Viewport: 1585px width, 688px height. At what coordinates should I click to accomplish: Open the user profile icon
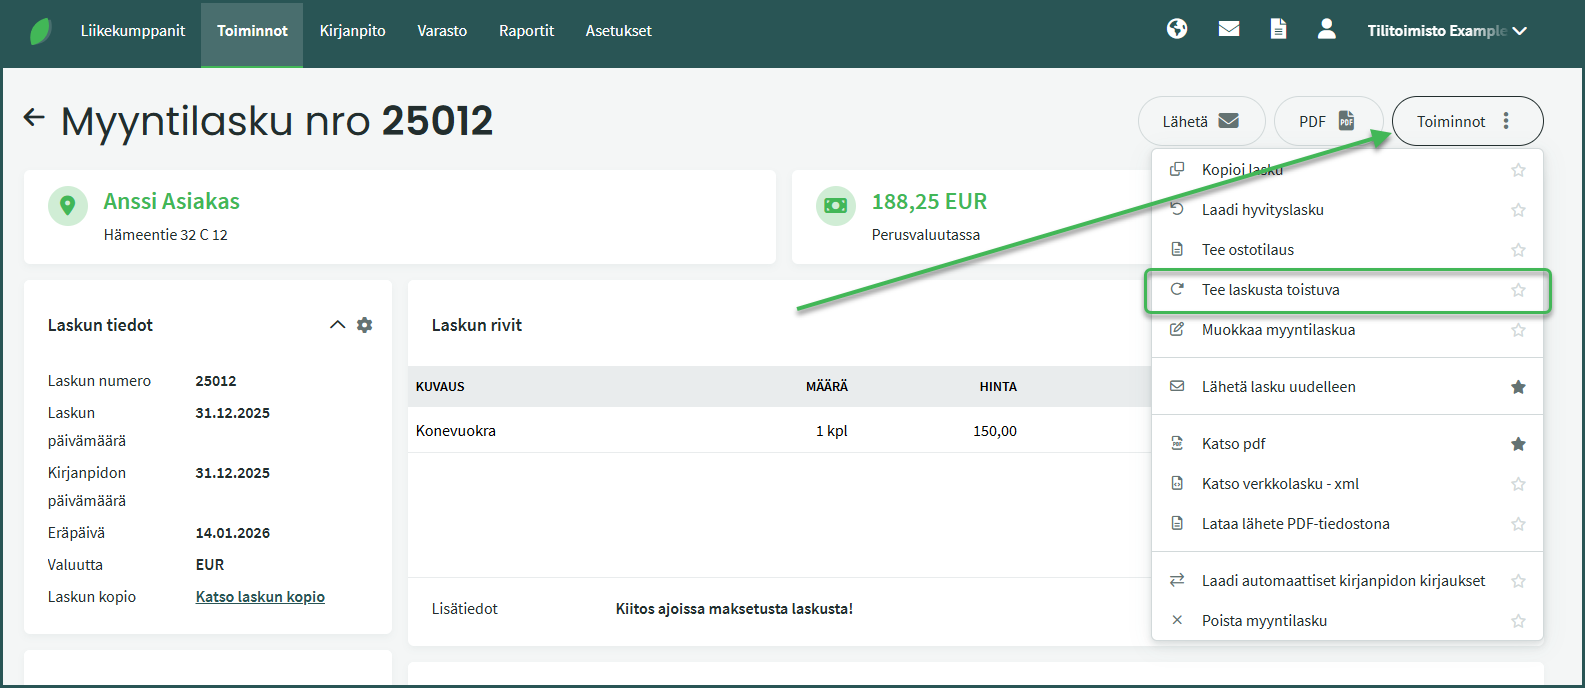coord(1327,29)
